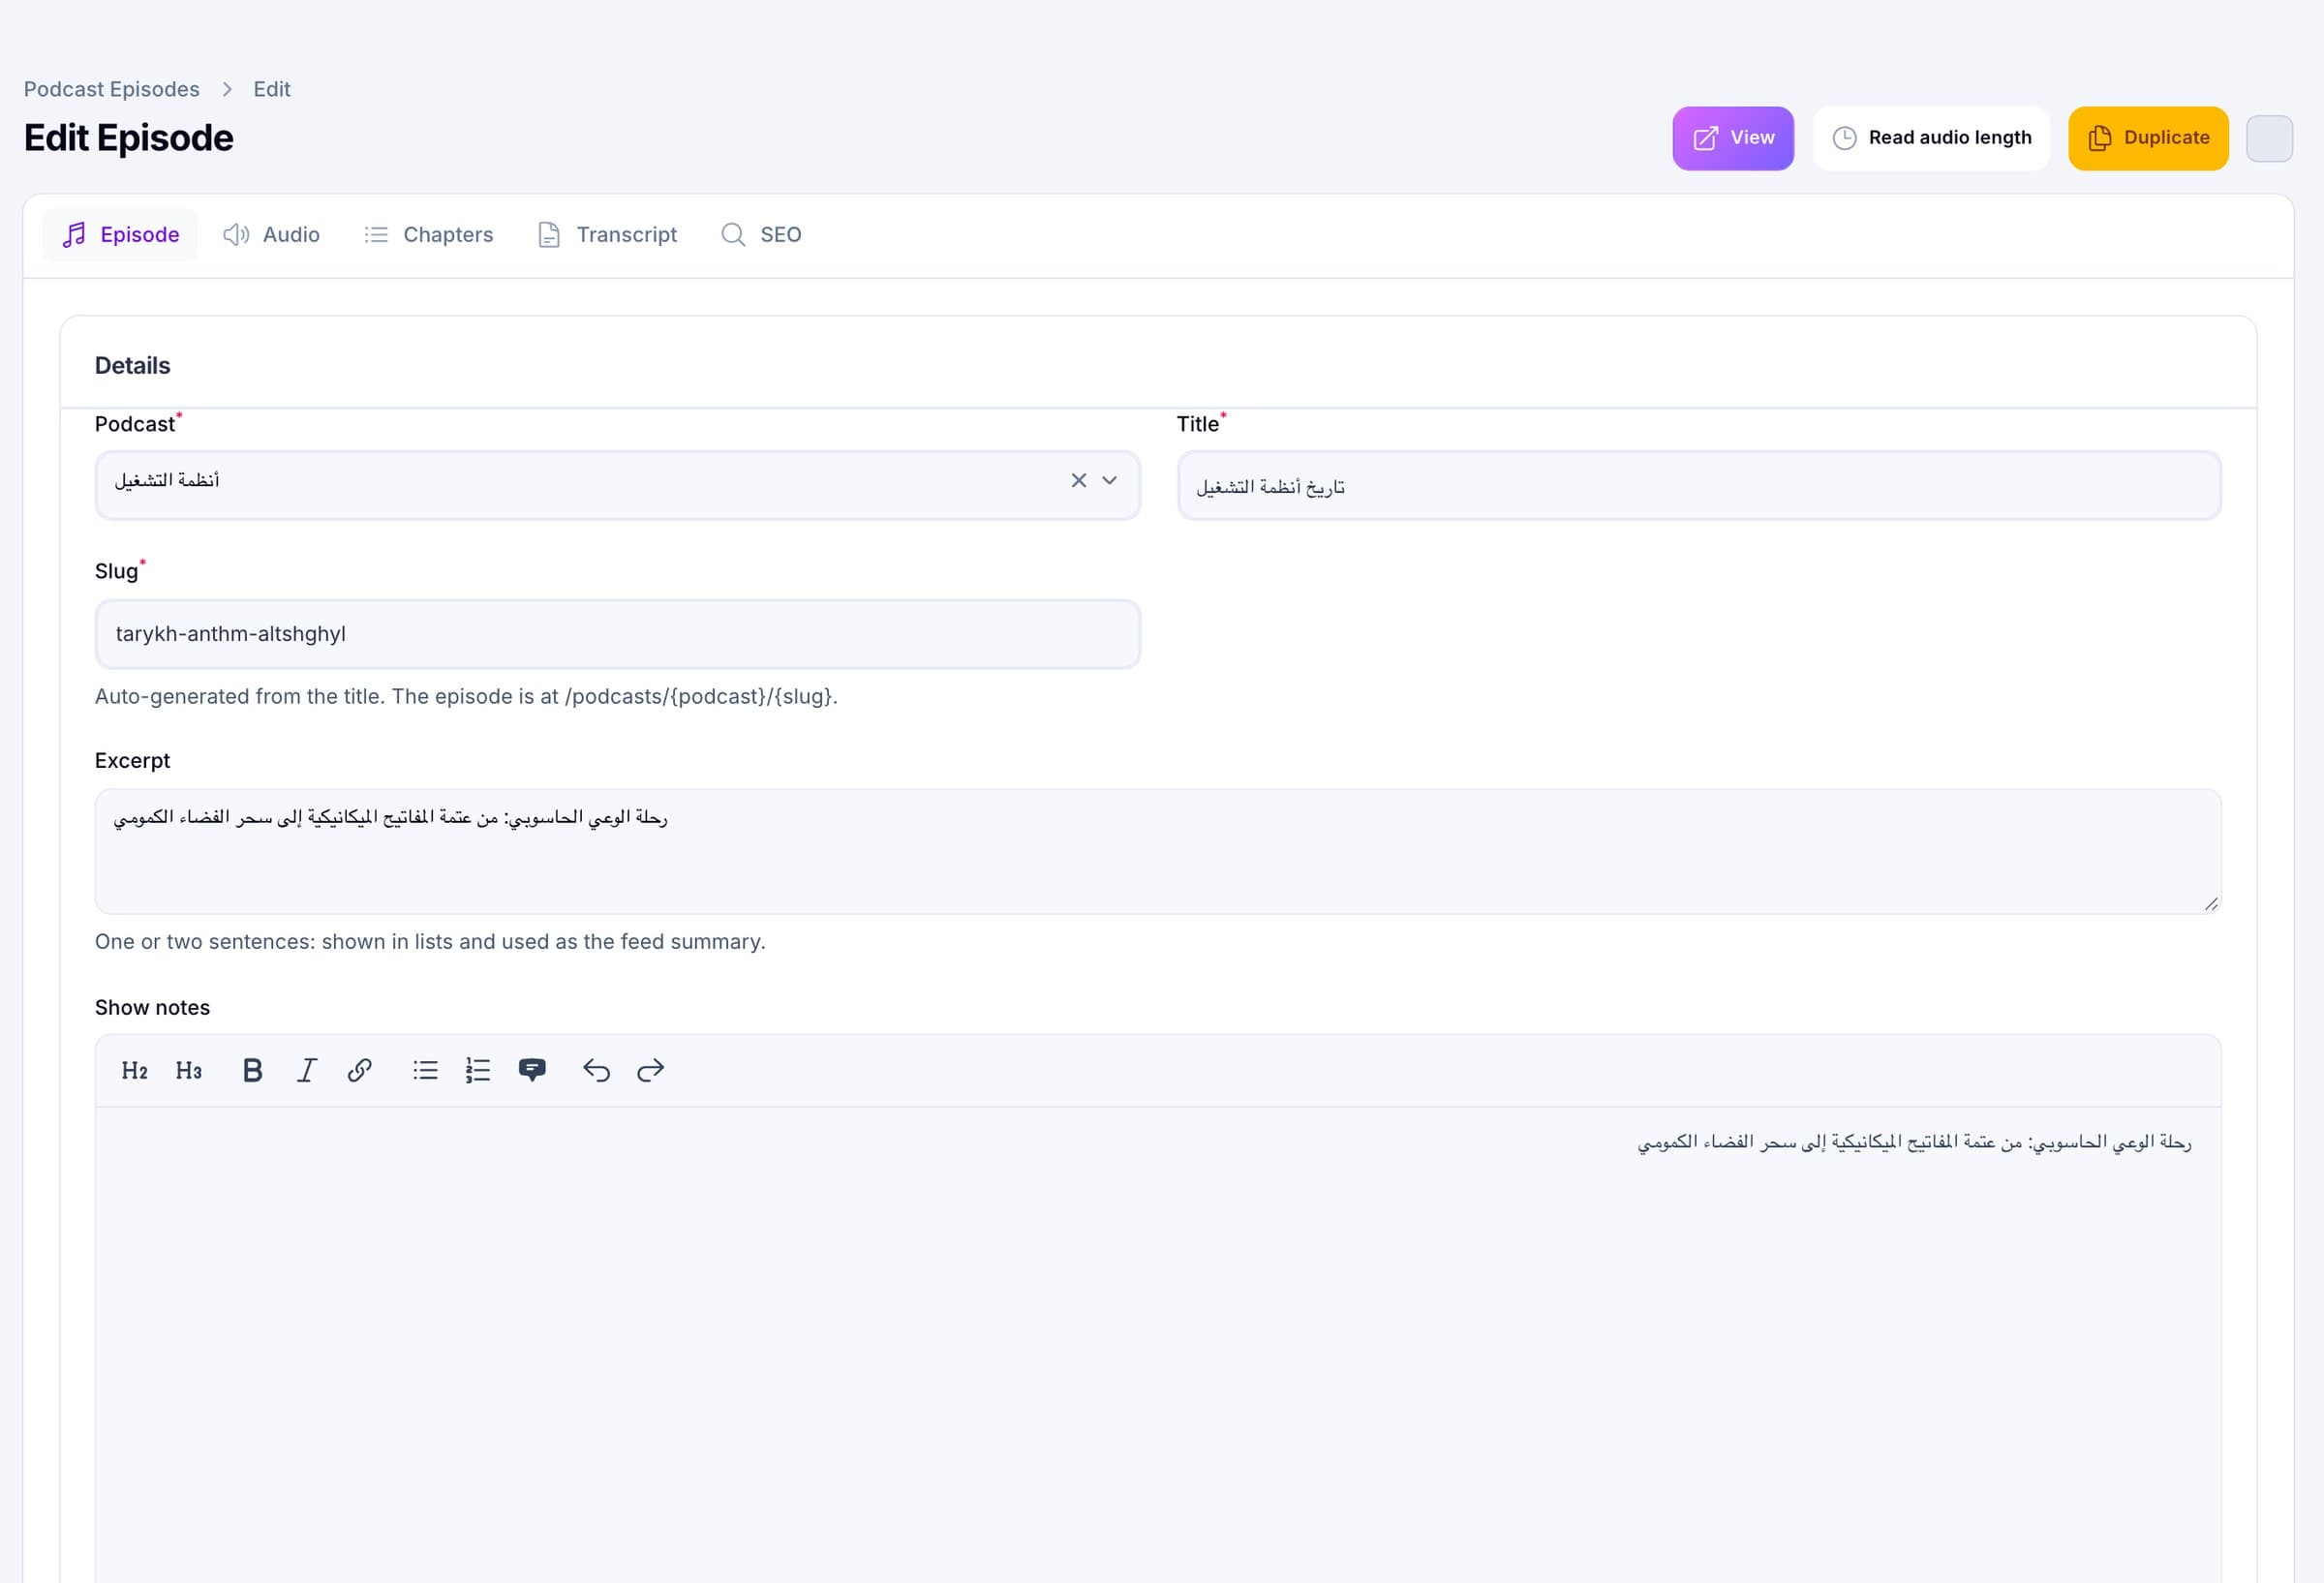Clear the selected Podcast value
Viewport: 2324px width, 1583px height.
1078,481
